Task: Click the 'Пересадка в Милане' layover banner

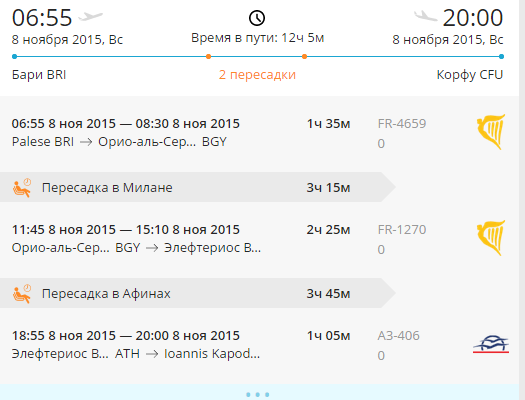Action: 198,187
